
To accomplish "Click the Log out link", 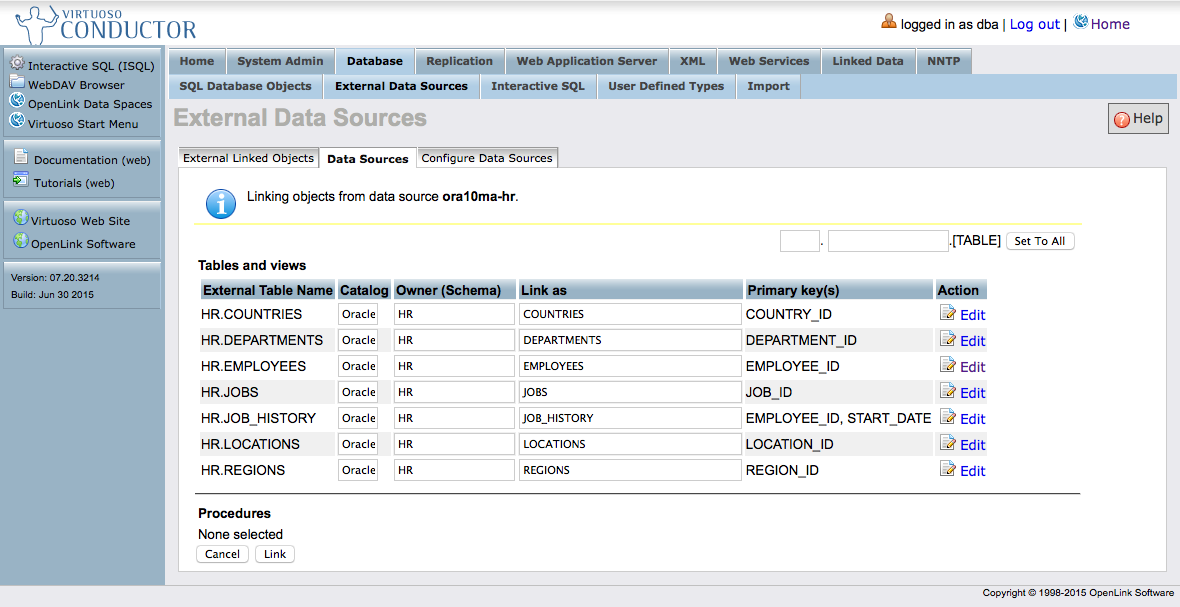I will point(1034,24).
